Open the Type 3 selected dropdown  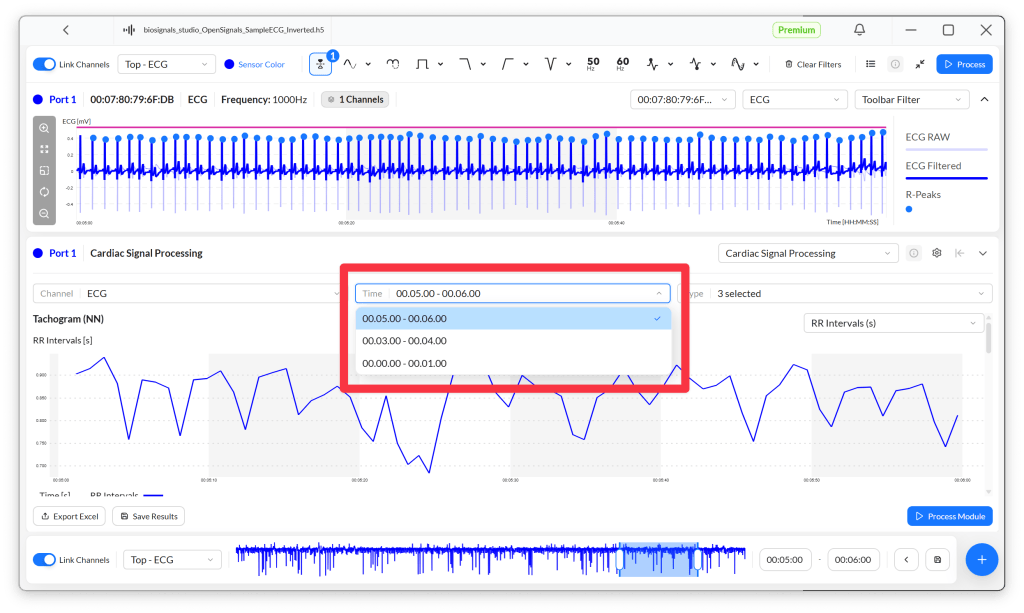coord(836,293)
